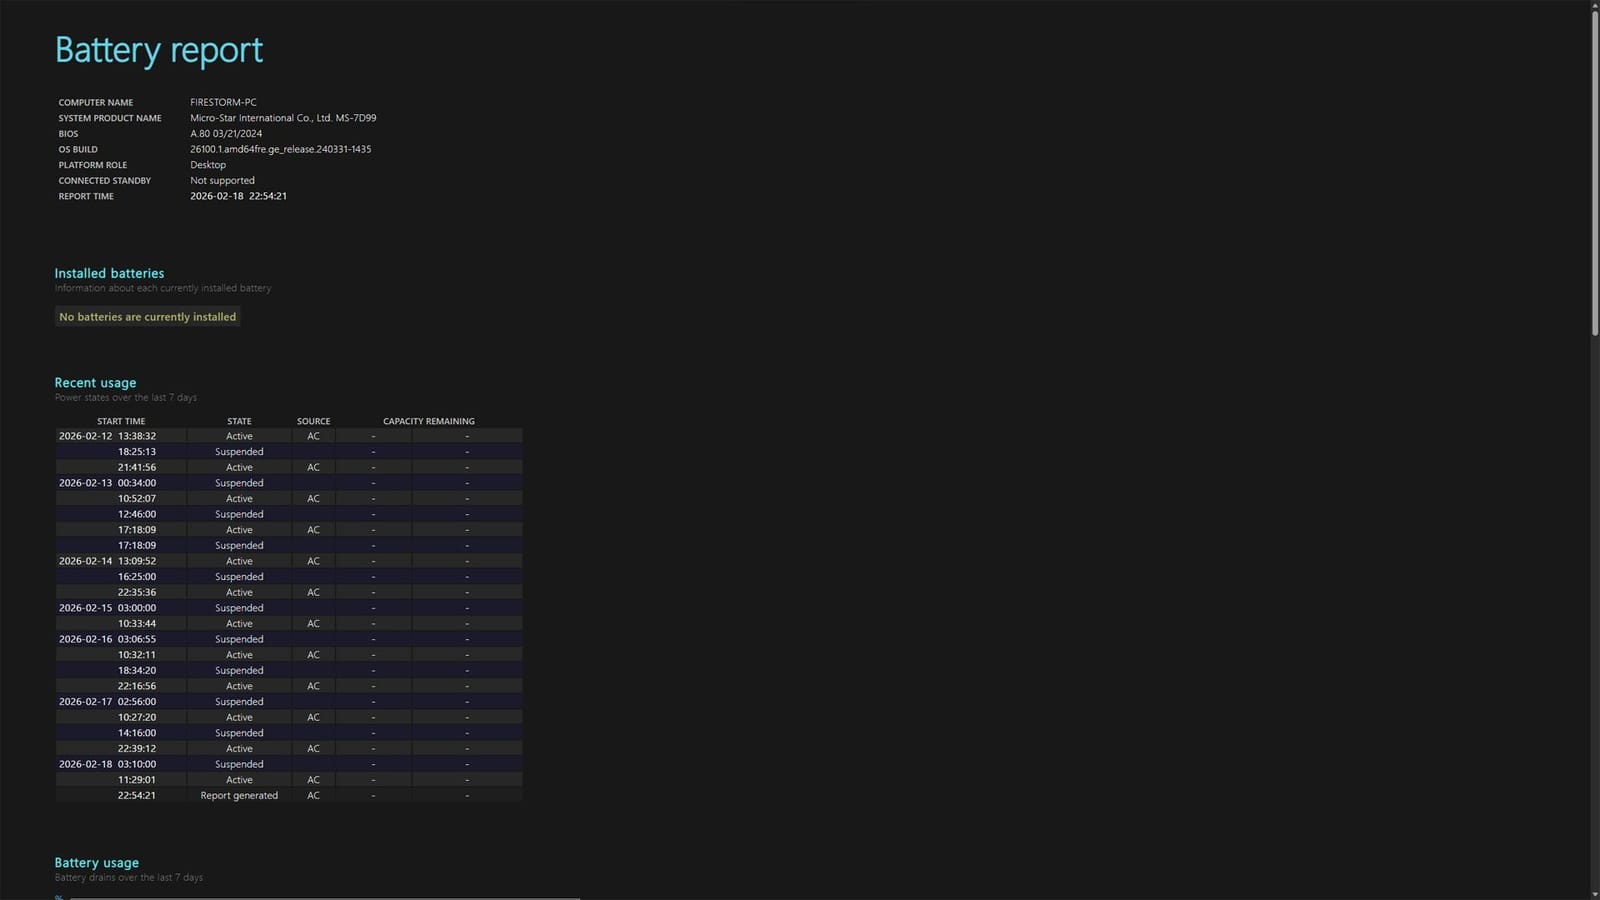Viewport: 1600px width, 900px height.
Task: Click the OS build version text
Action: (281, 149)
